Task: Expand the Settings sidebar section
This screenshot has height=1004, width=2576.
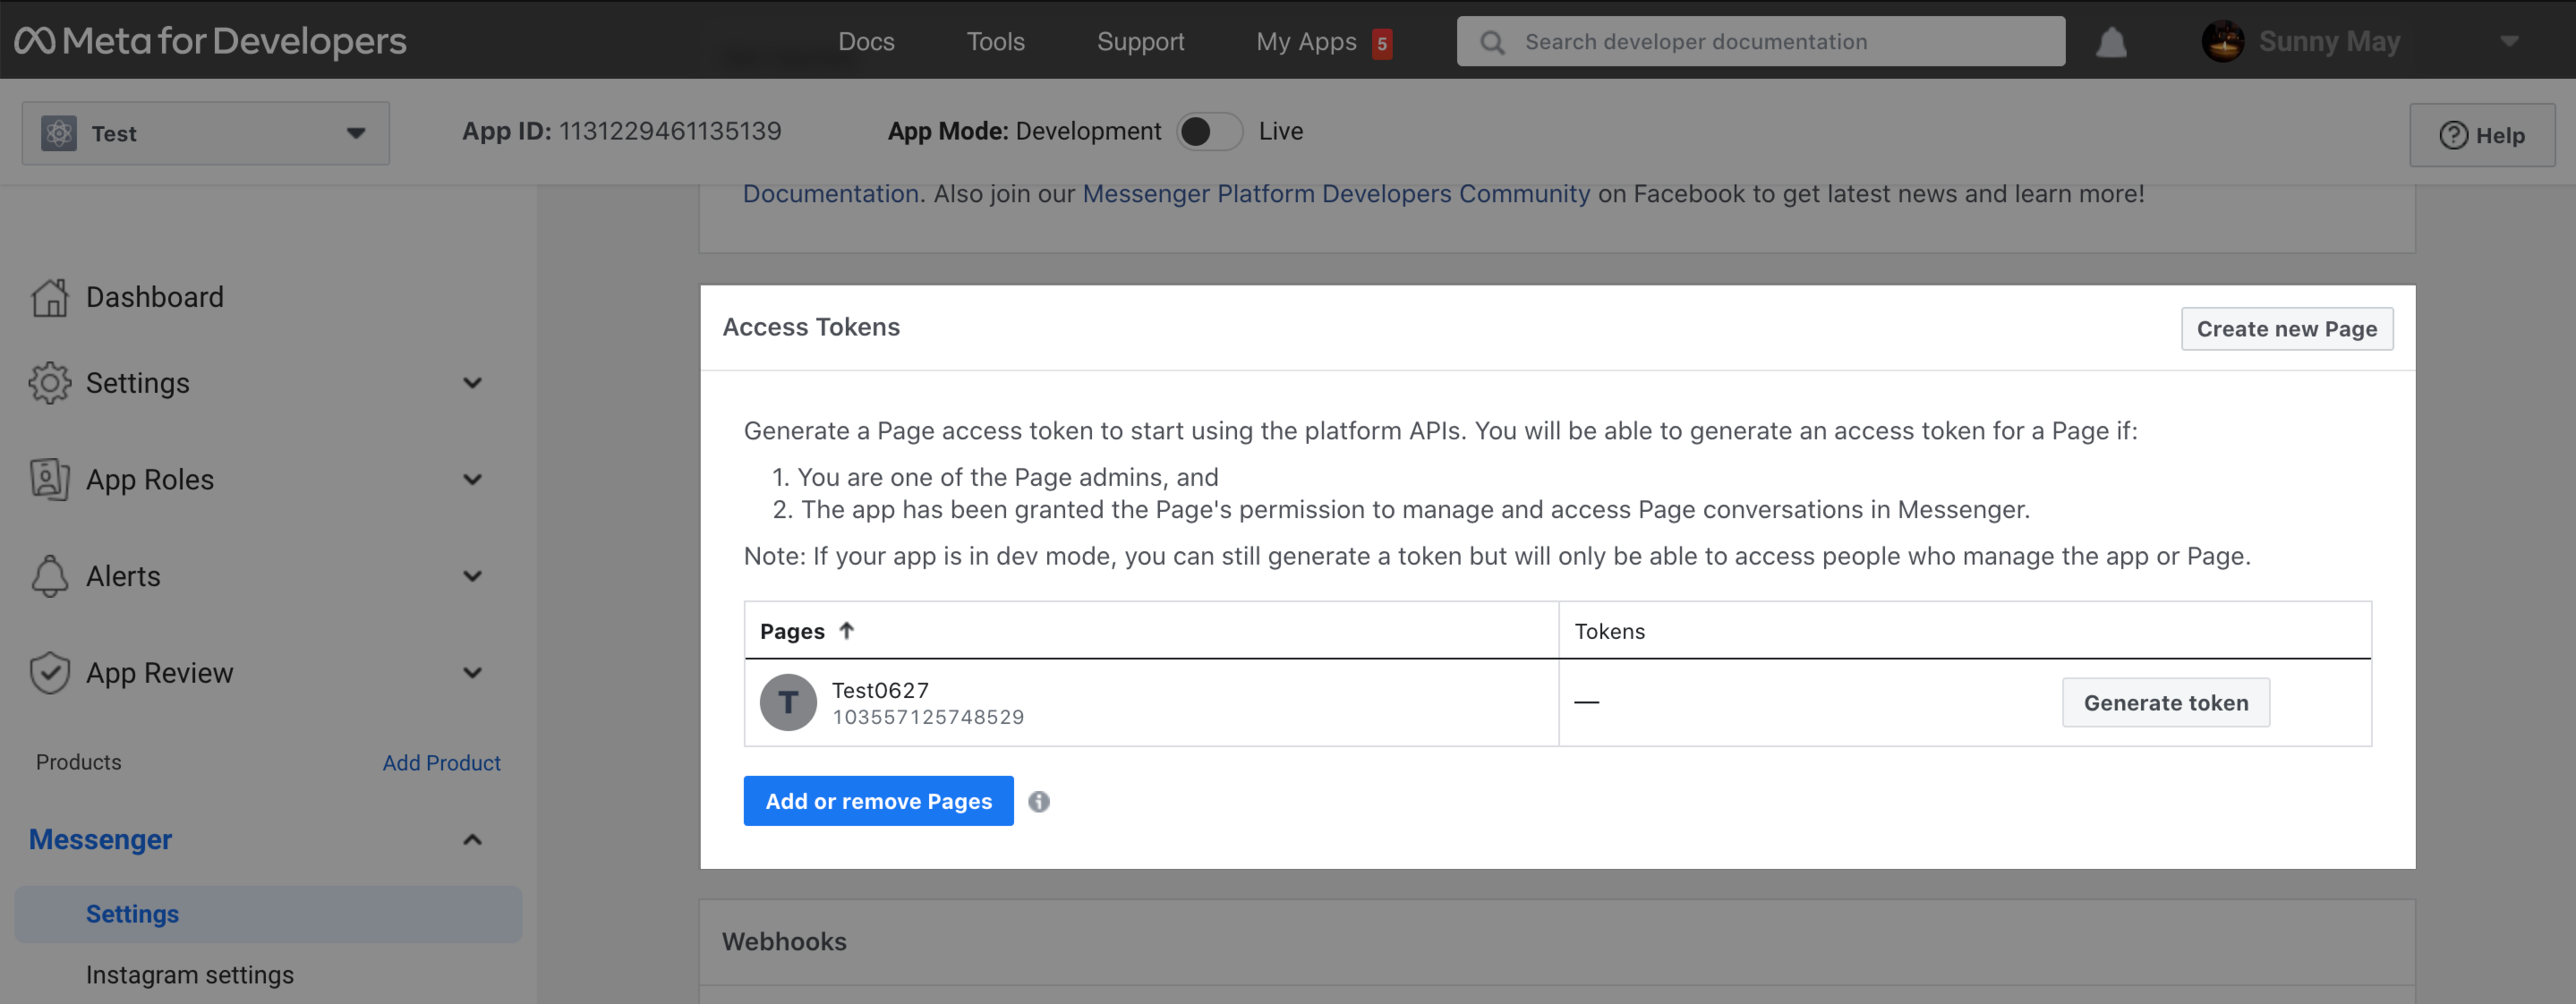Action: pyautogui.click(x=472, y=383)
